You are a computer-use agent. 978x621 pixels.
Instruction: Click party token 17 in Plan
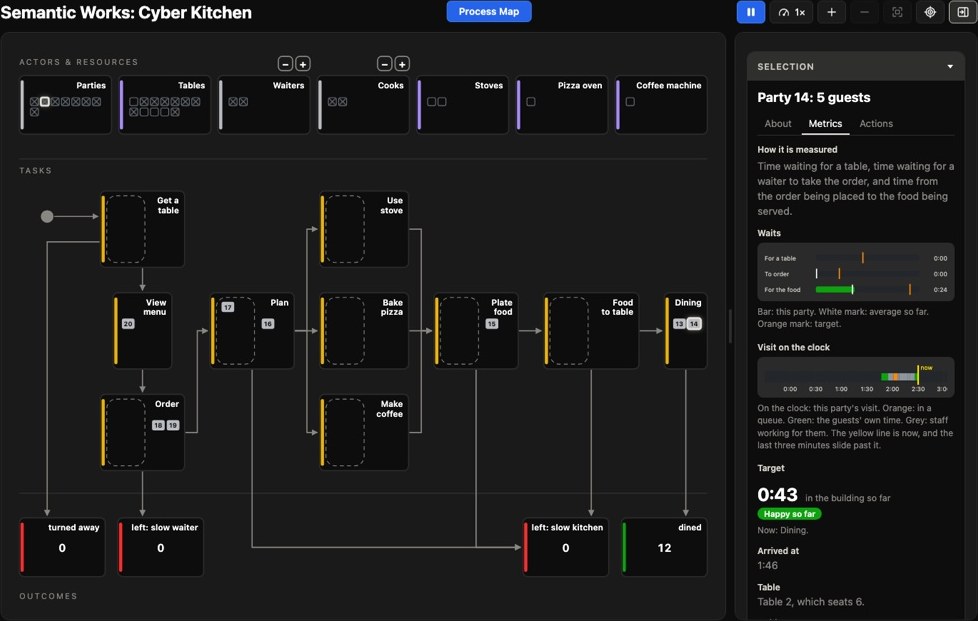228,307
